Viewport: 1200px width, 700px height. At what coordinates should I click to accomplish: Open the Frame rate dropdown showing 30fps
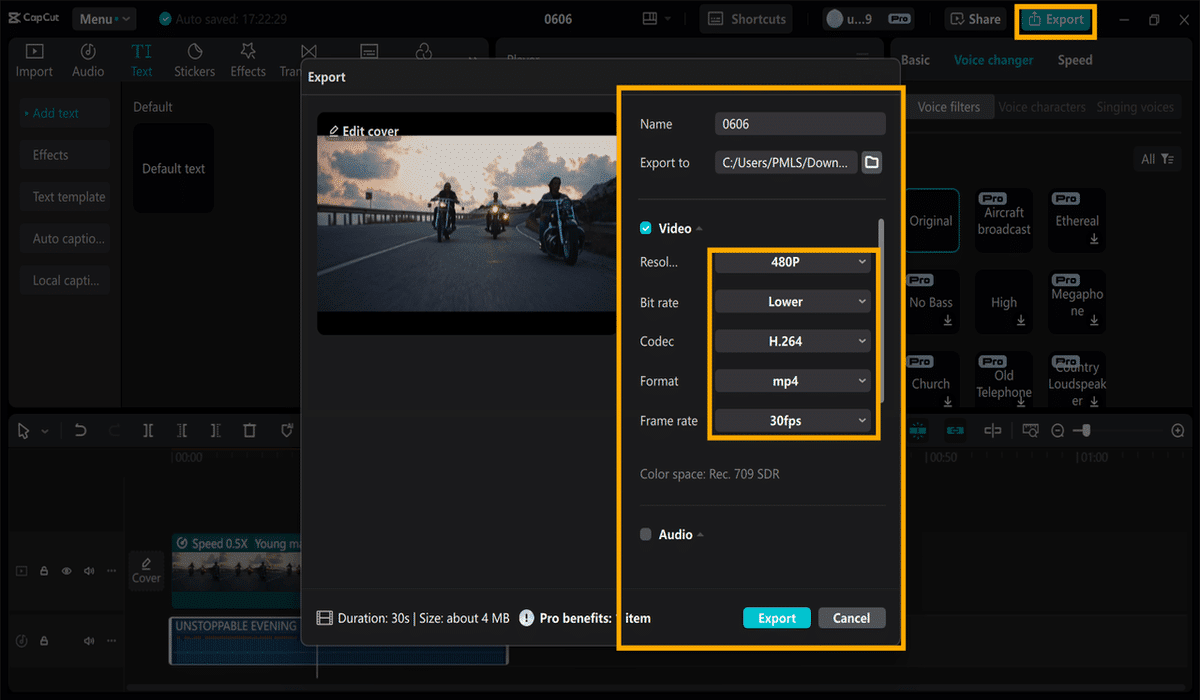click(792, 421)
